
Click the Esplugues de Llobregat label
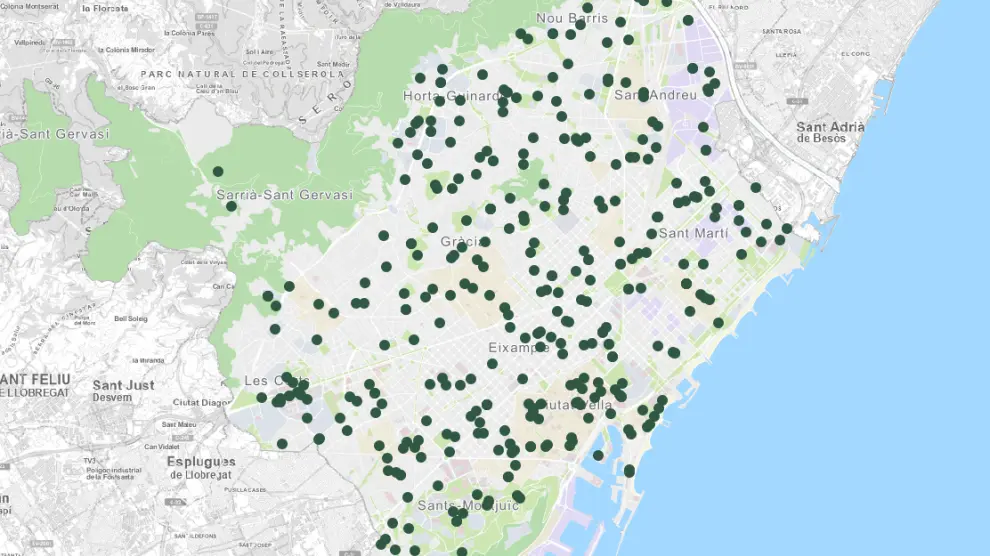[202, 467]
